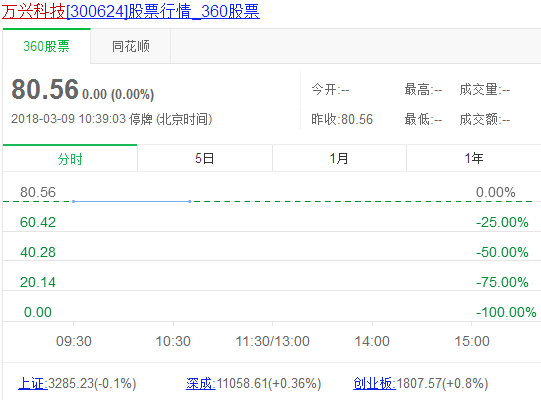Image resolution: width=541 pixels, height=400 pixels.
Task: Click the change value 0.00 (0.00%)
Action: (x=118, y=94)
